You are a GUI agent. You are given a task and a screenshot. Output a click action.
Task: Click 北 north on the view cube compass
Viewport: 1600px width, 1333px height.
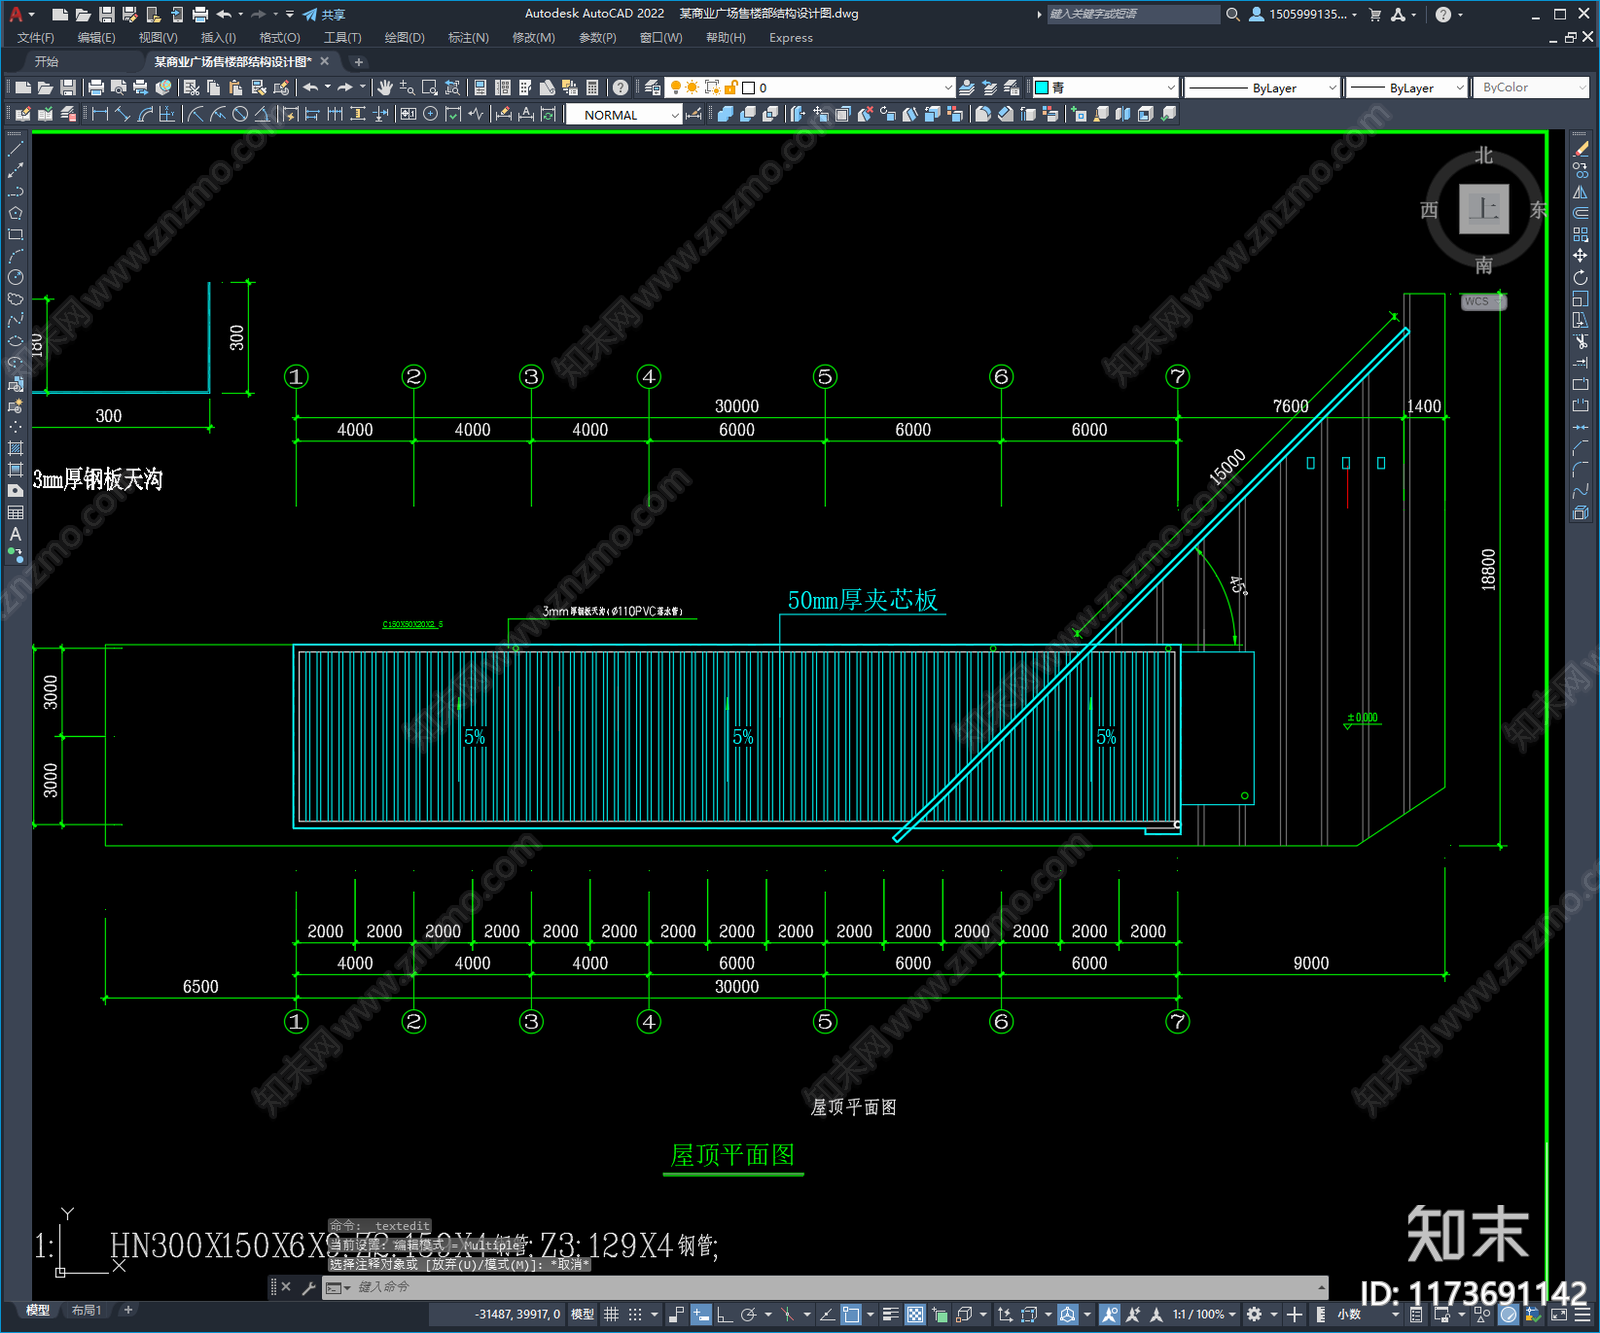pyautogui.click(x=1484, y=155)
